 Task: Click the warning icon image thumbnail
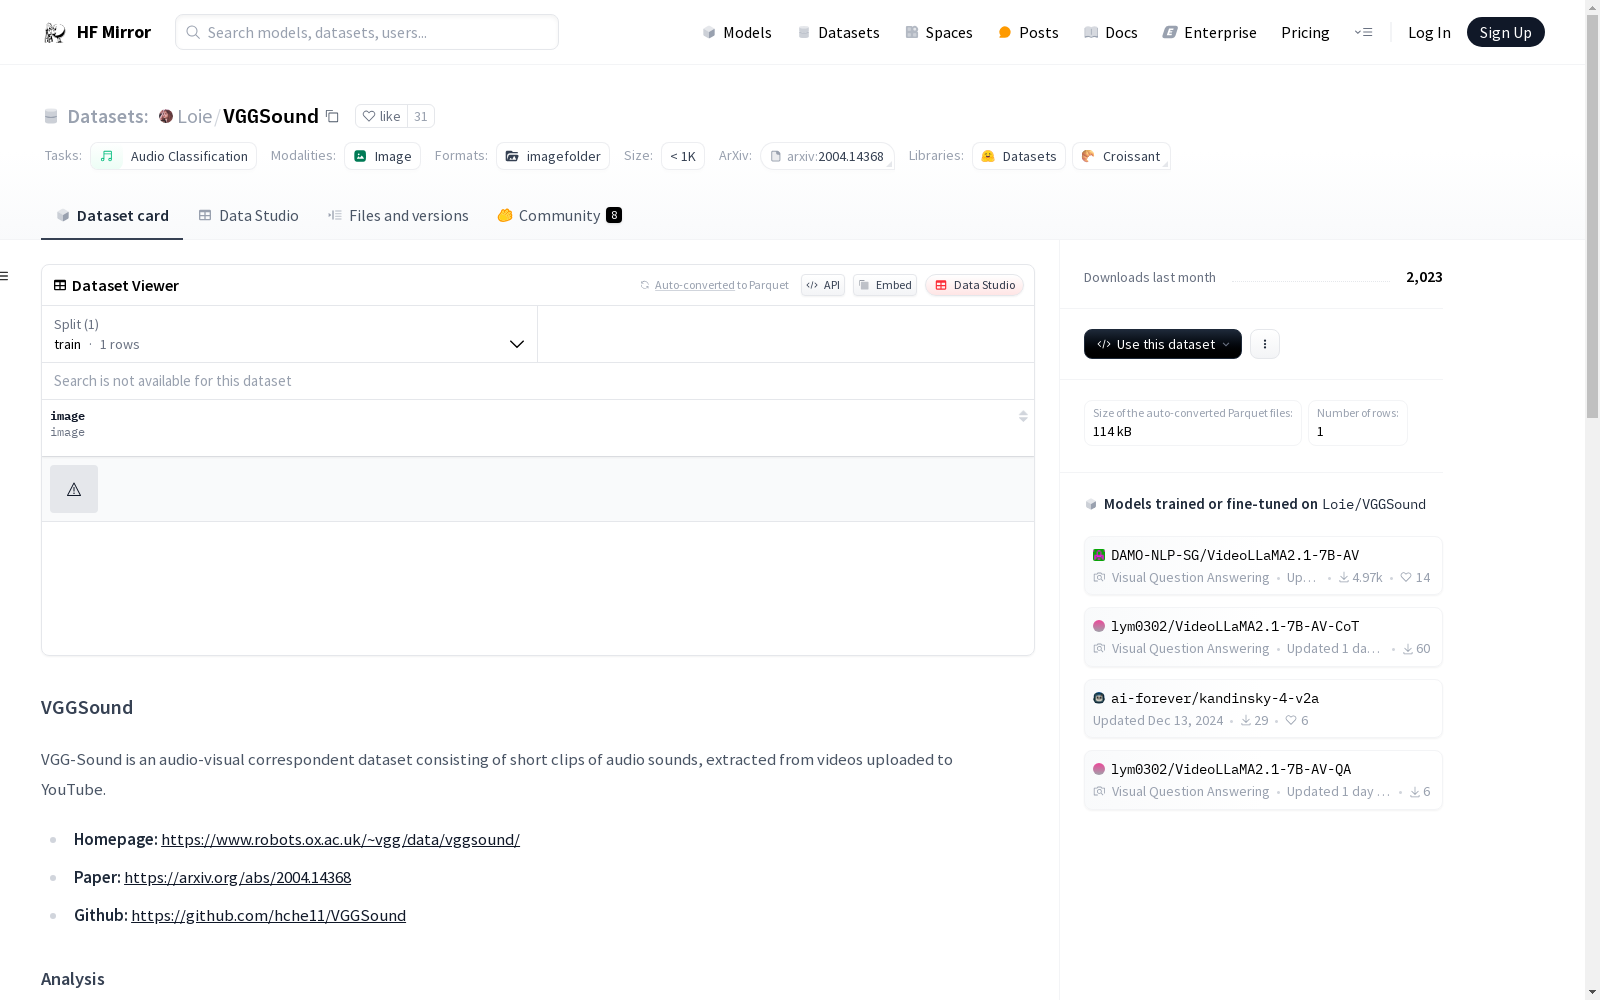pos(74,489)
